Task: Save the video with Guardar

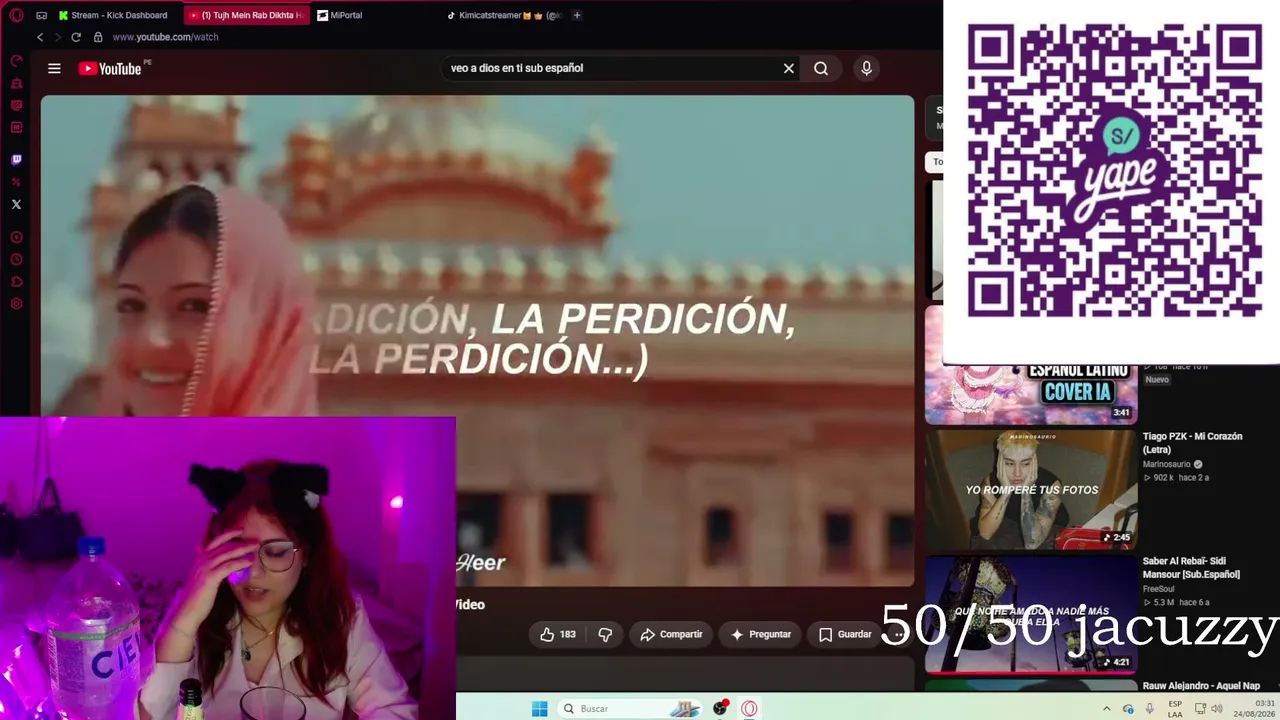Action: pyautogui.click(x=845, y=634)
